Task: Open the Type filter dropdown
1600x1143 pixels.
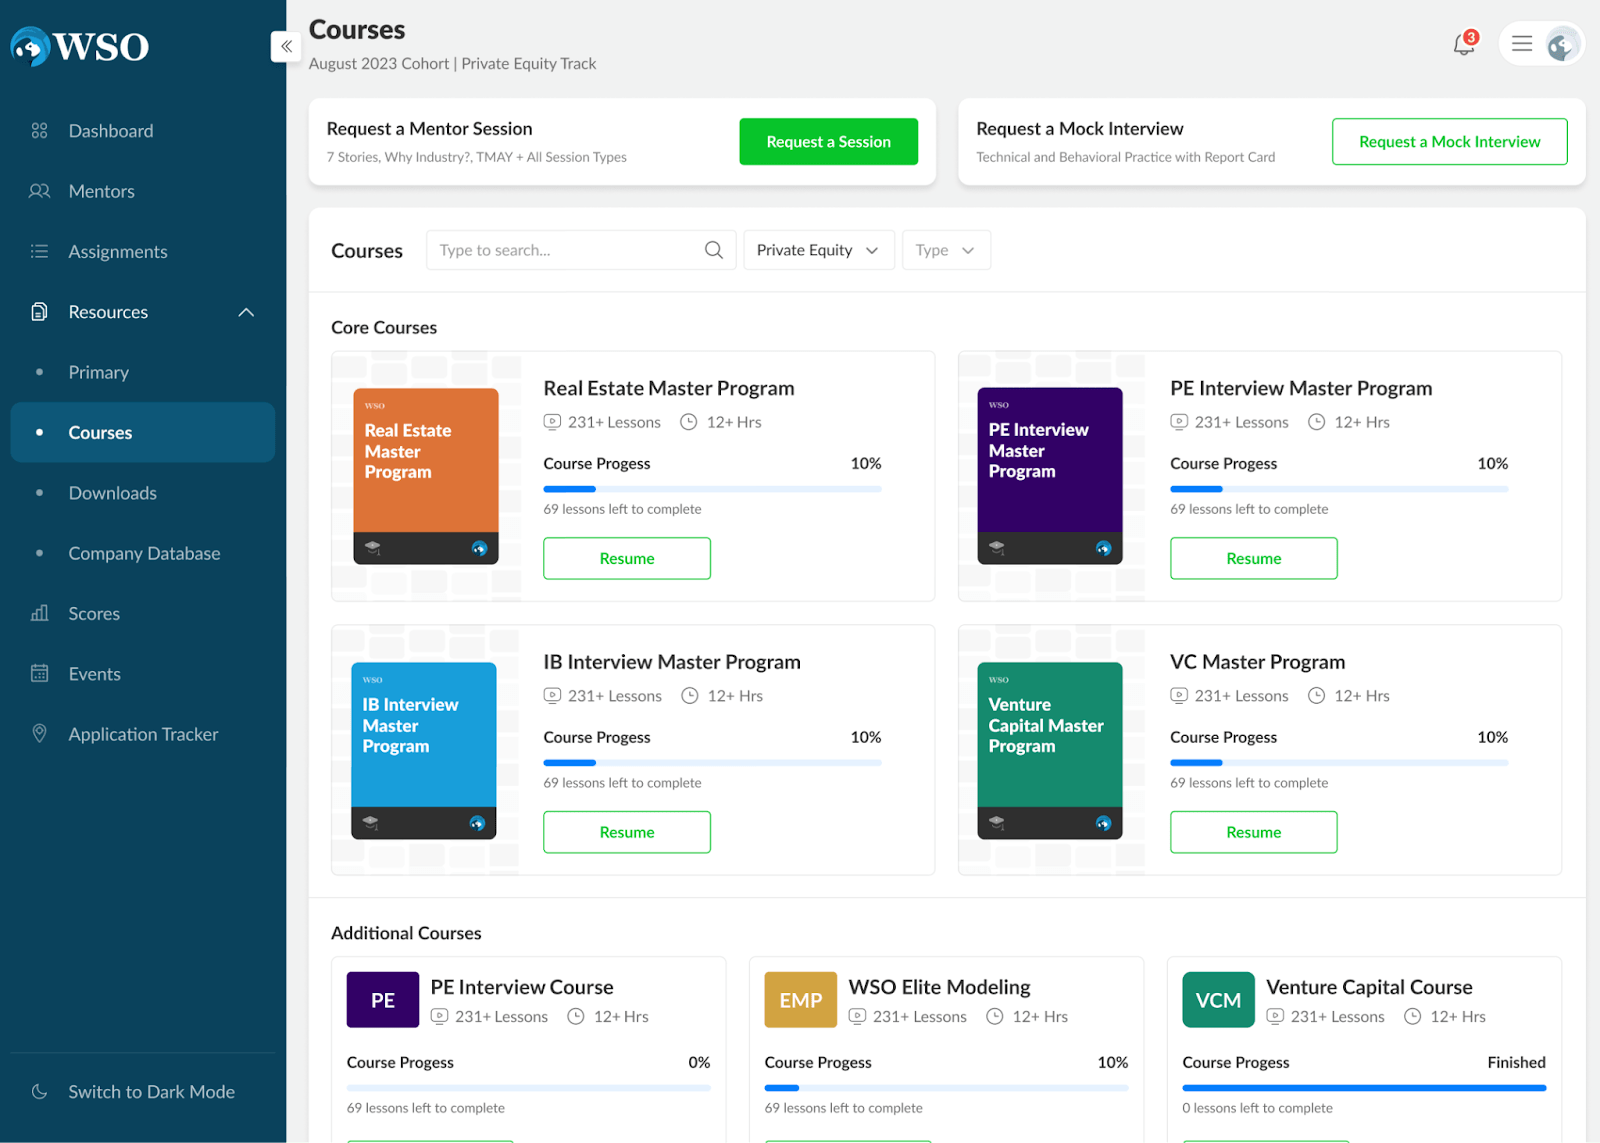Action: [946, 250]
